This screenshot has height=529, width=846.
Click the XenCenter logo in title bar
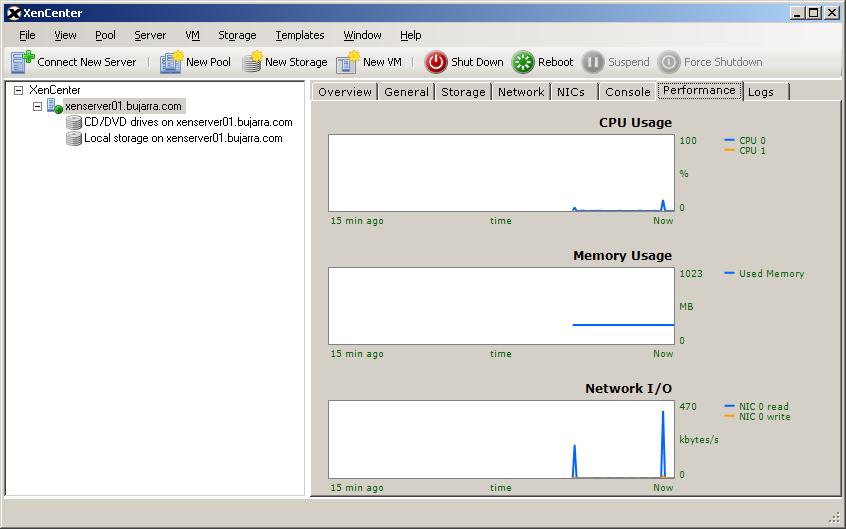tap(14, 13)
